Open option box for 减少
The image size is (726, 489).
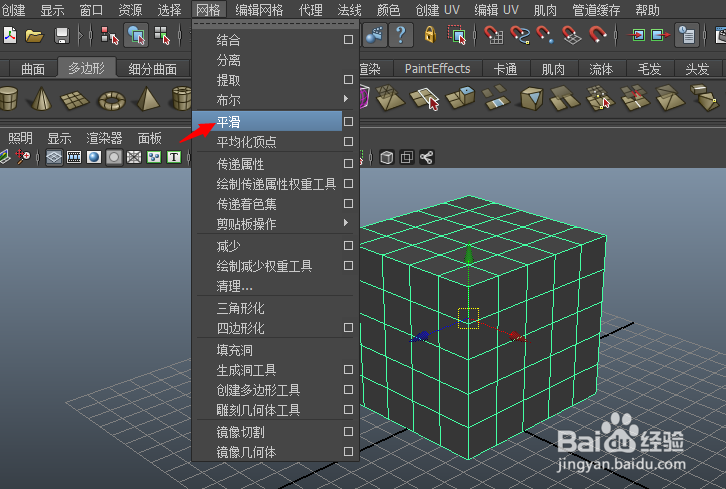click(348, 245)
